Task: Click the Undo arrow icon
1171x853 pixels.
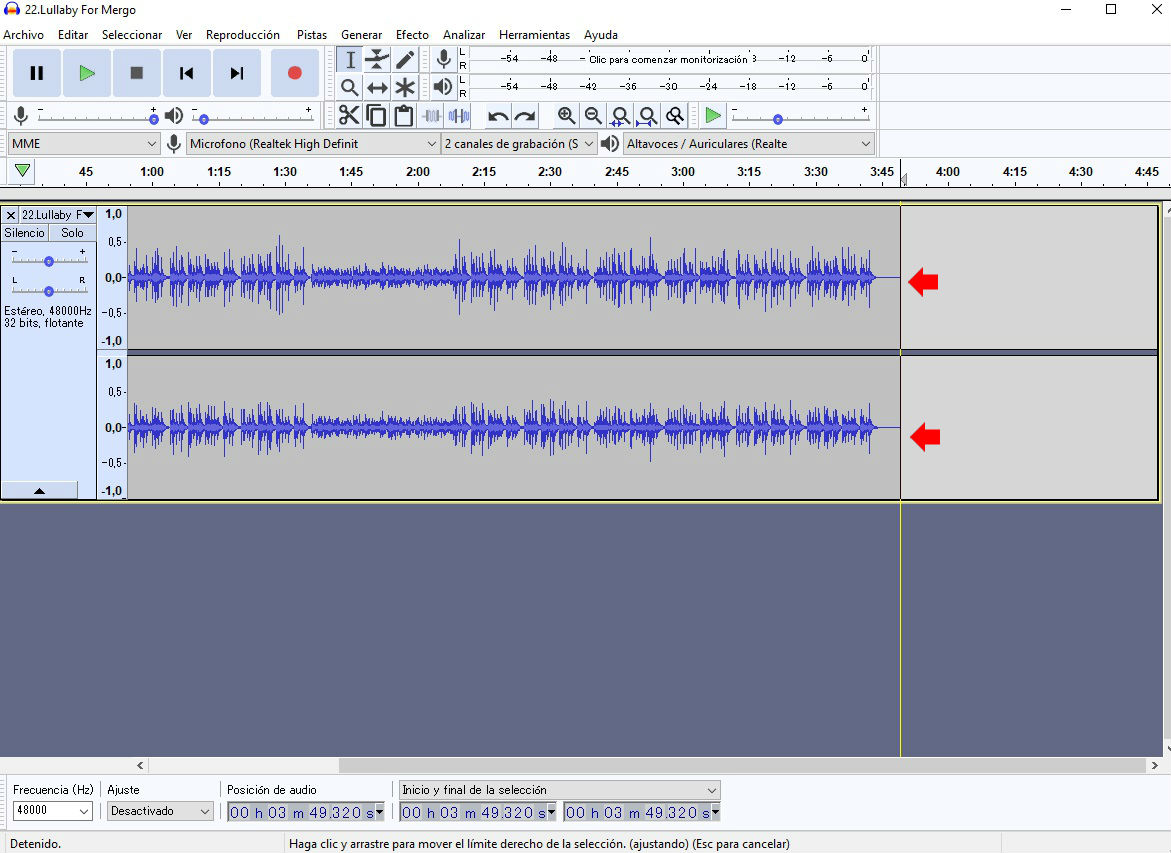Action: tap(498, 116)
